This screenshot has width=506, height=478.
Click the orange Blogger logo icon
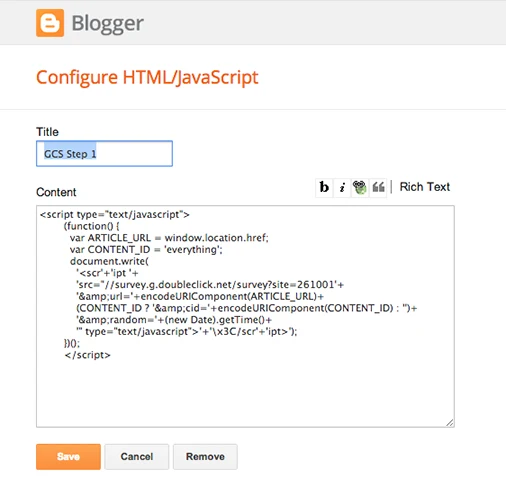point(50,23)
